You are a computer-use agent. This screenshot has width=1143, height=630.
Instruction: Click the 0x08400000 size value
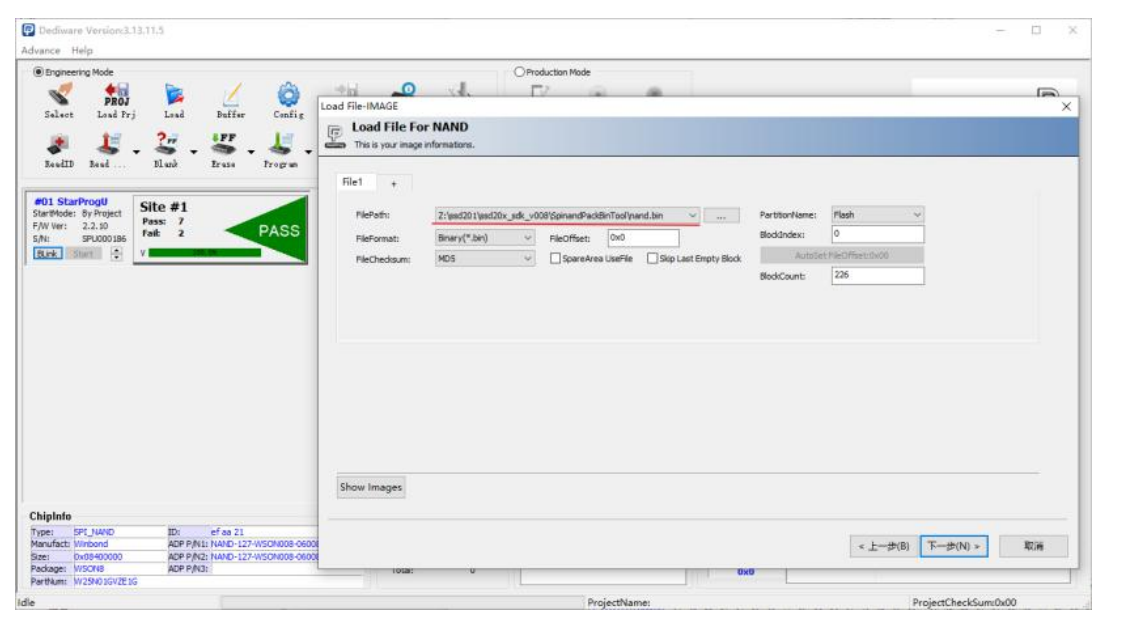tap(98, 556)
